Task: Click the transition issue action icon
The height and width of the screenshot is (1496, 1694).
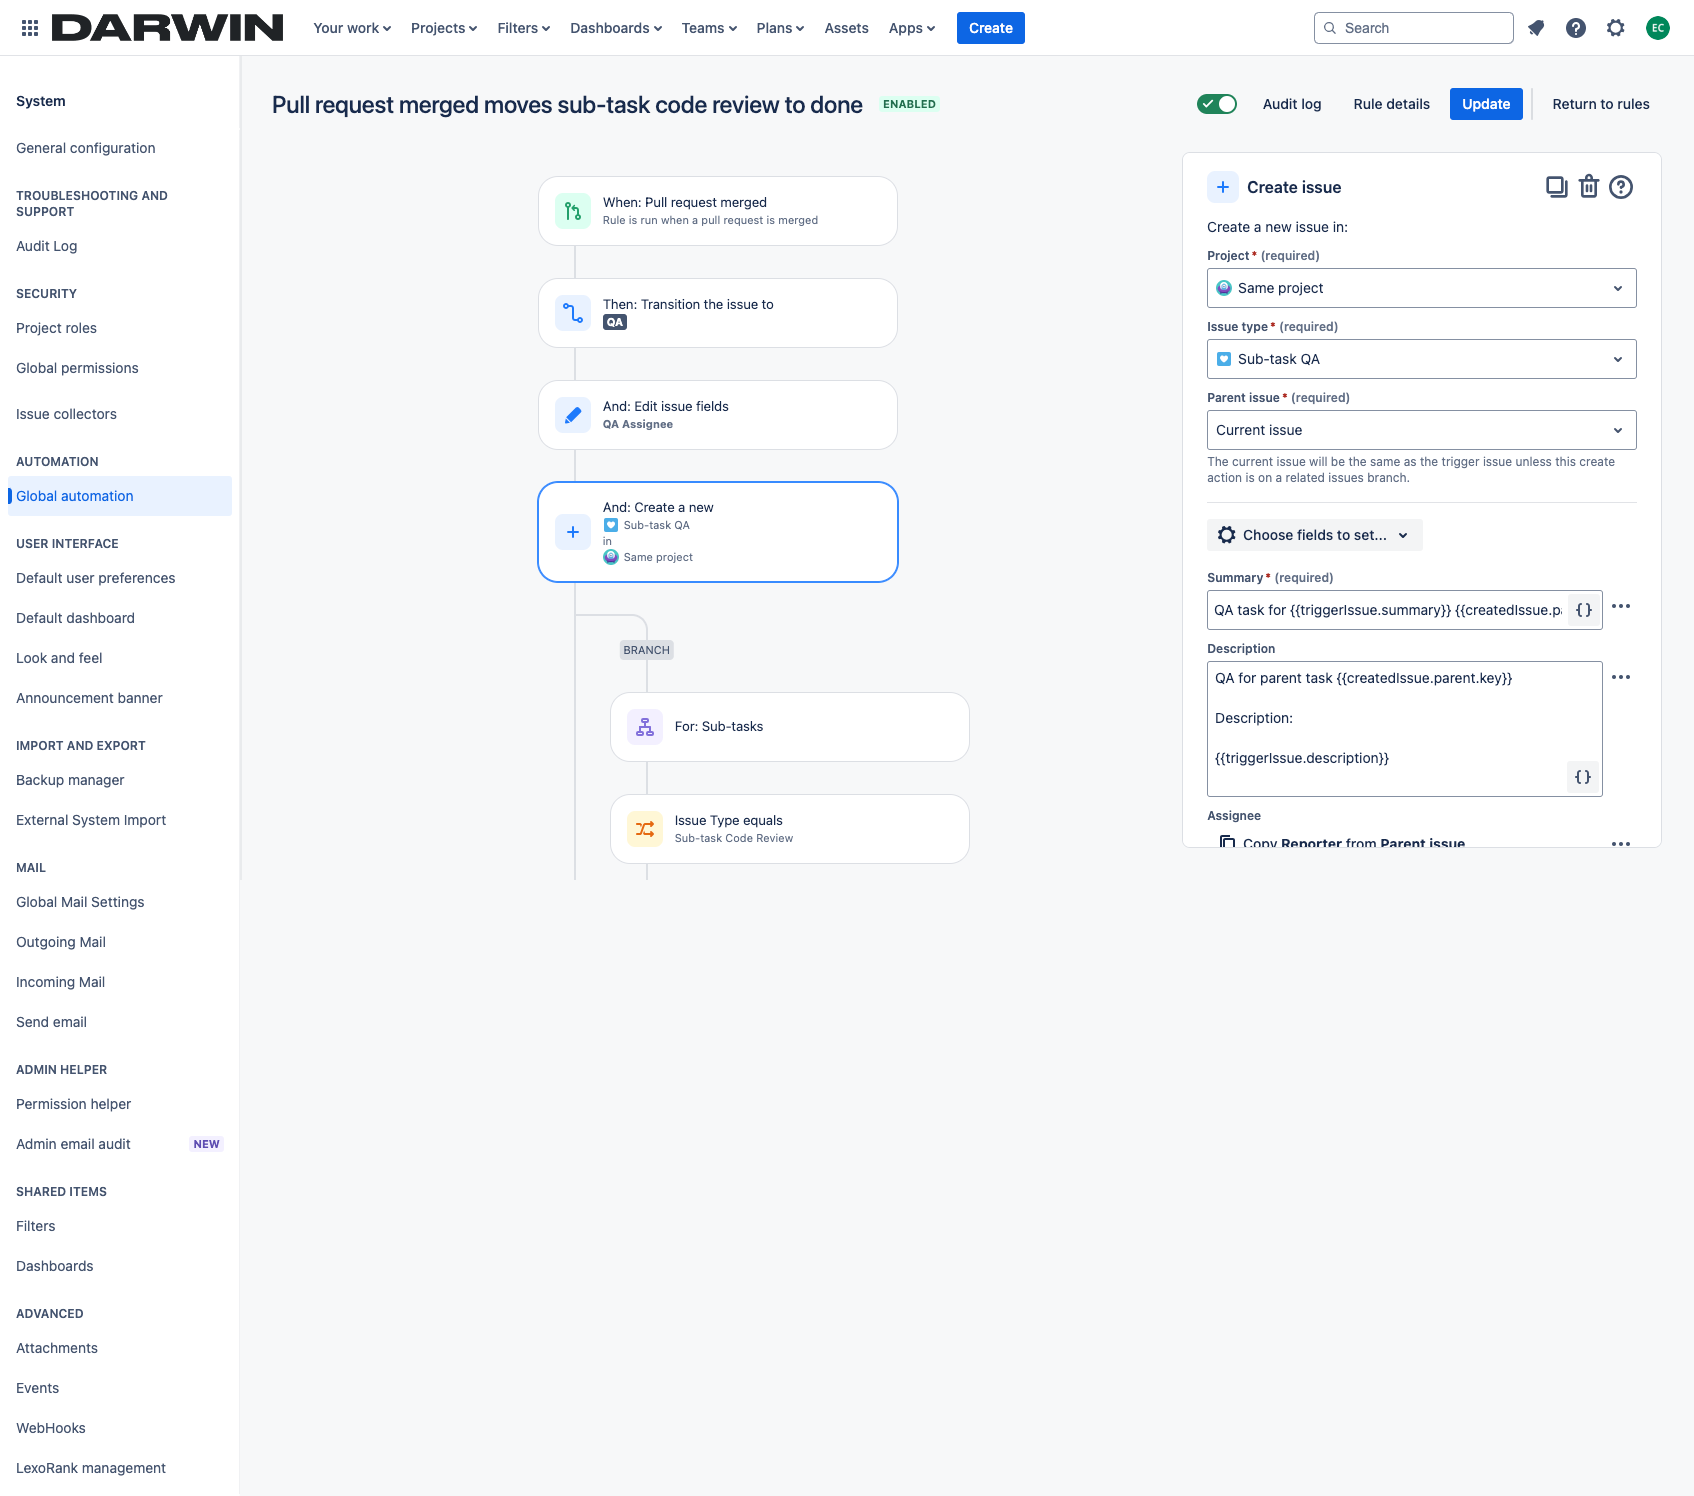Action: pos(573,313)
